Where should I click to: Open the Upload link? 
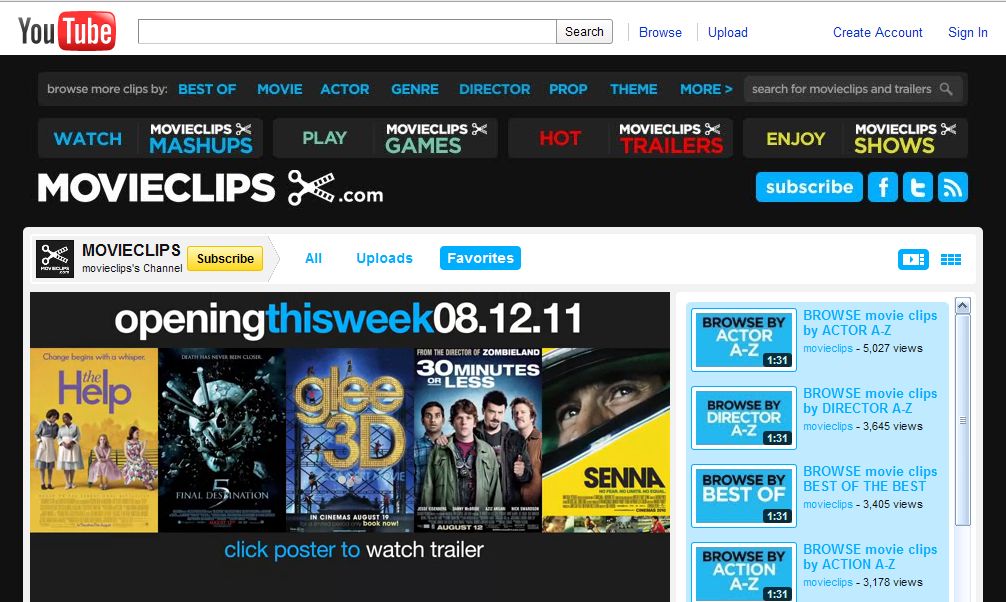(x=728, y=32)
